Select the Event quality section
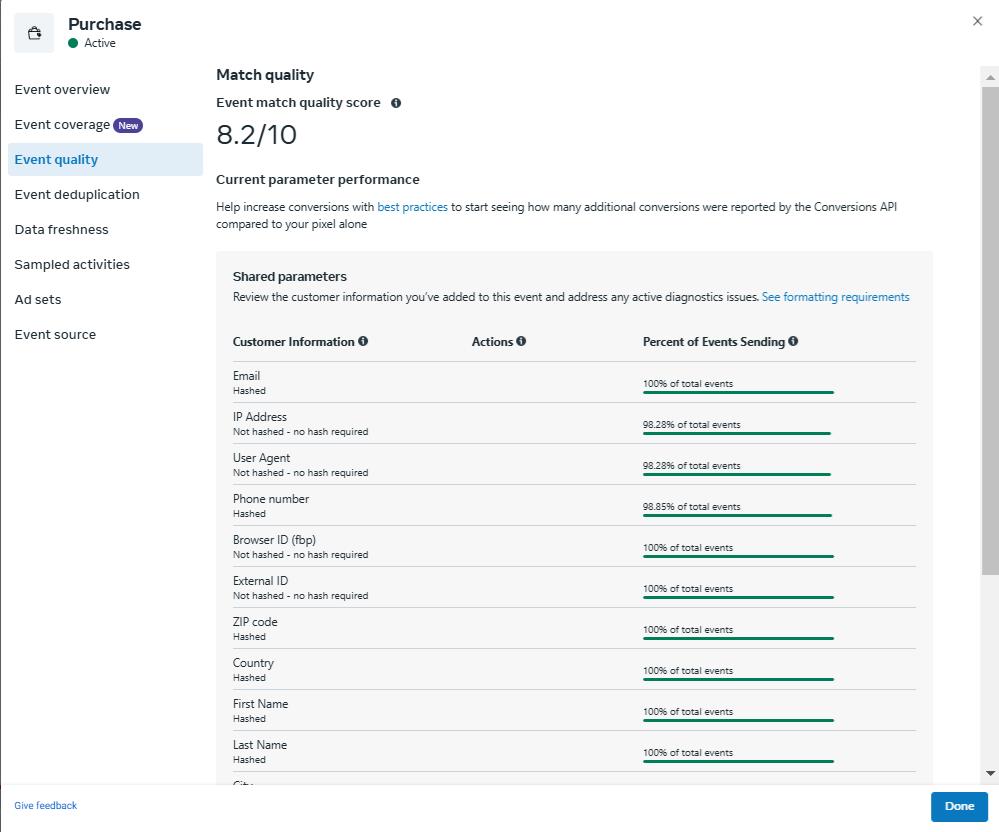This screenshot has width=999, height=832. click(105, 160)
